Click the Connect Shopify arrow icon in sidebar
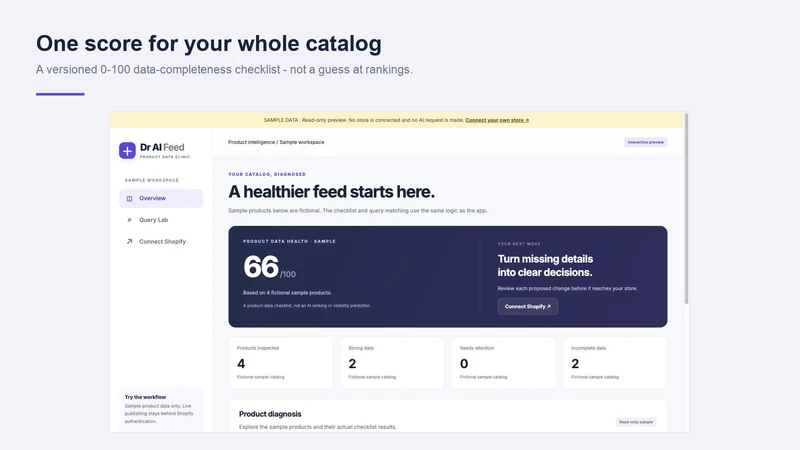Viewport: 800px width, 450px height. pos(129,241)
